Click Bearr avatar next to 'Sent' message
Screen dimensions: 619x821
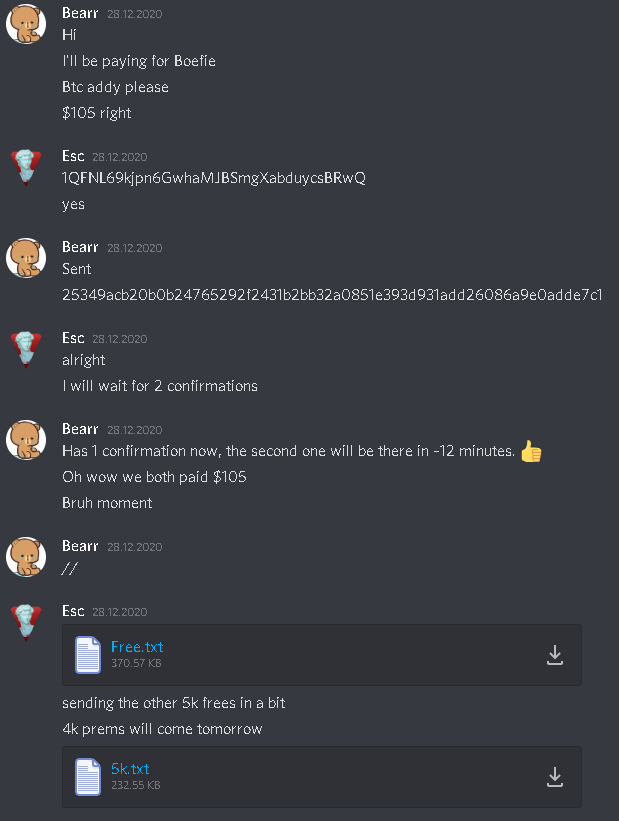26,258
